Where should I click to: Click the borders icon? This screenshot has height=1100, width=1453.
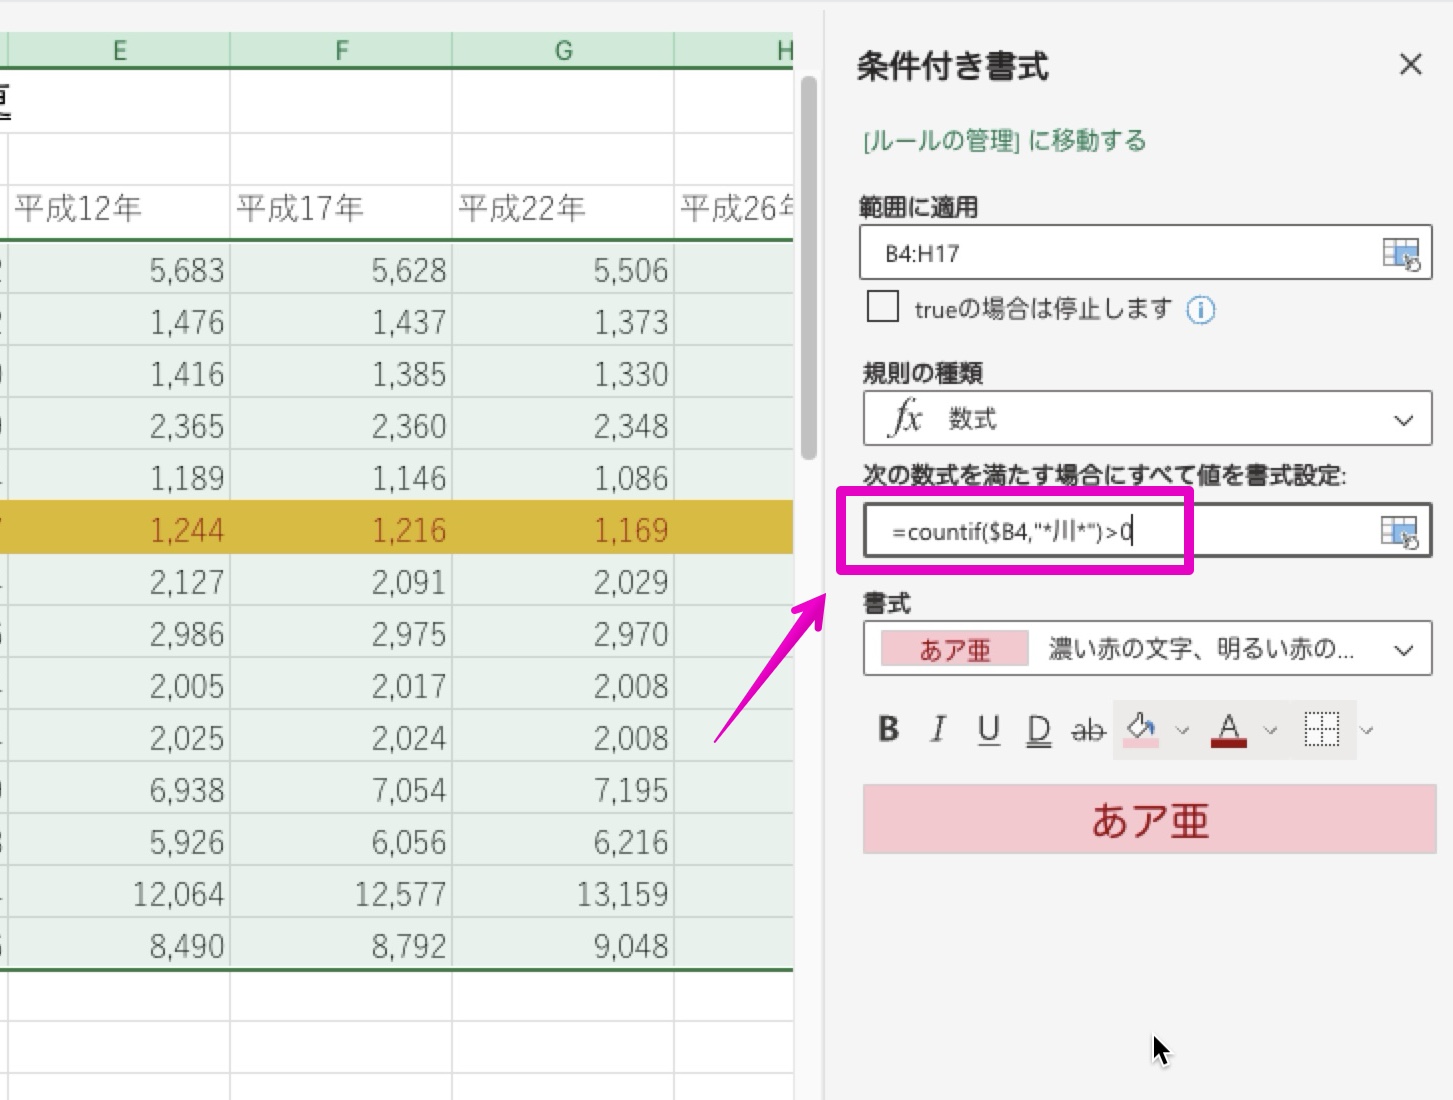1321,730
